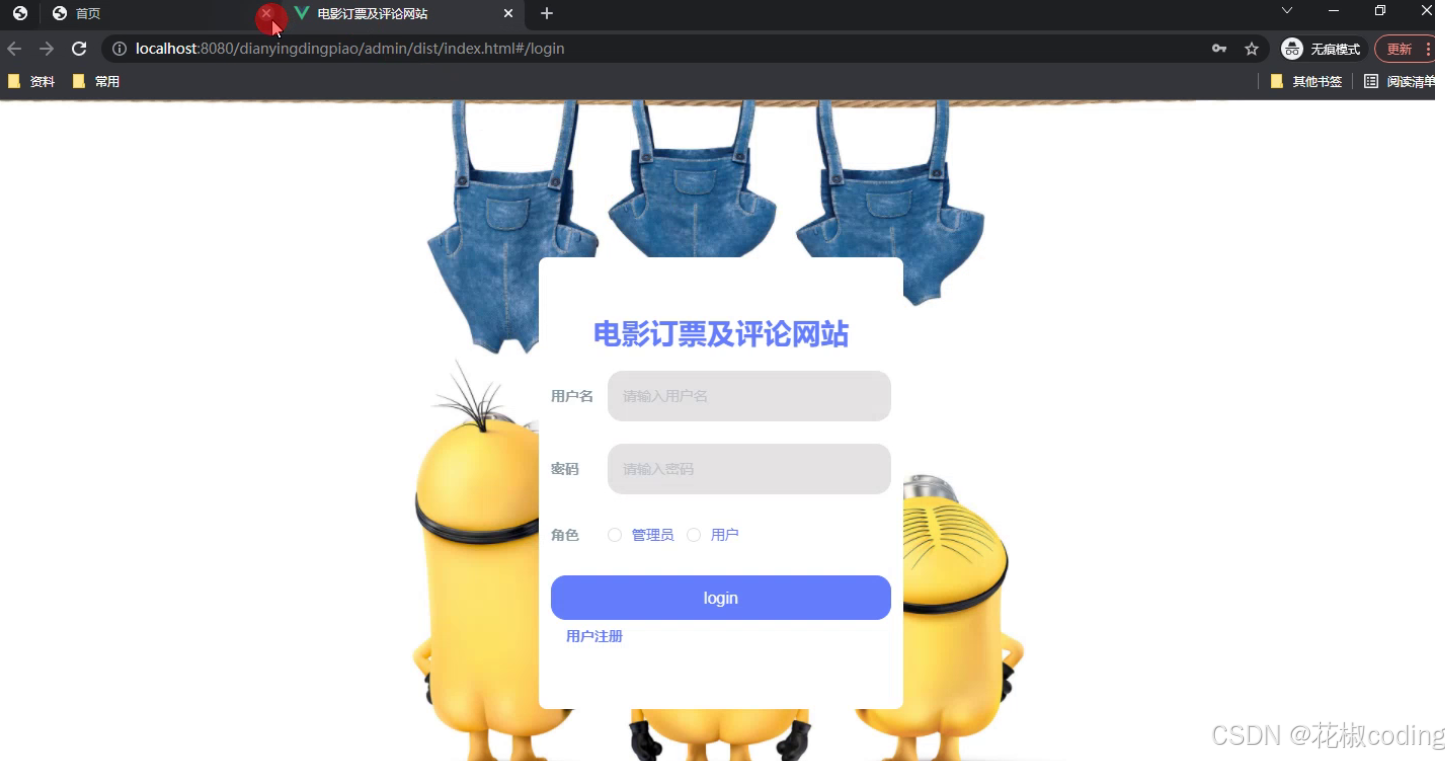This screenshot has height=761, width=1449.
Task: Click the red 更新 update button
Action: click(1399, 48)
